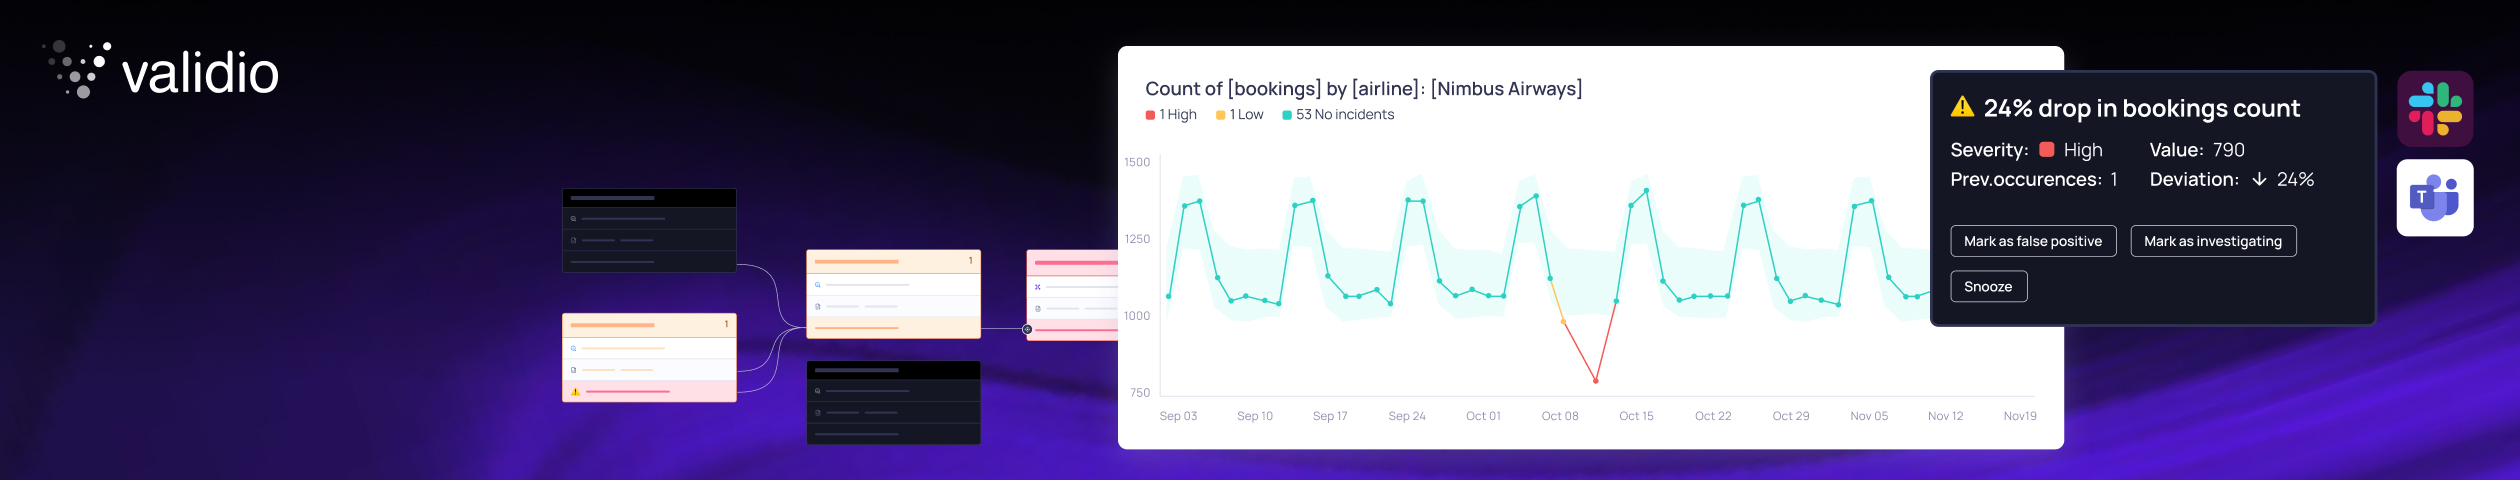Click the red anomaly point at chart low

coord(1595,381)
